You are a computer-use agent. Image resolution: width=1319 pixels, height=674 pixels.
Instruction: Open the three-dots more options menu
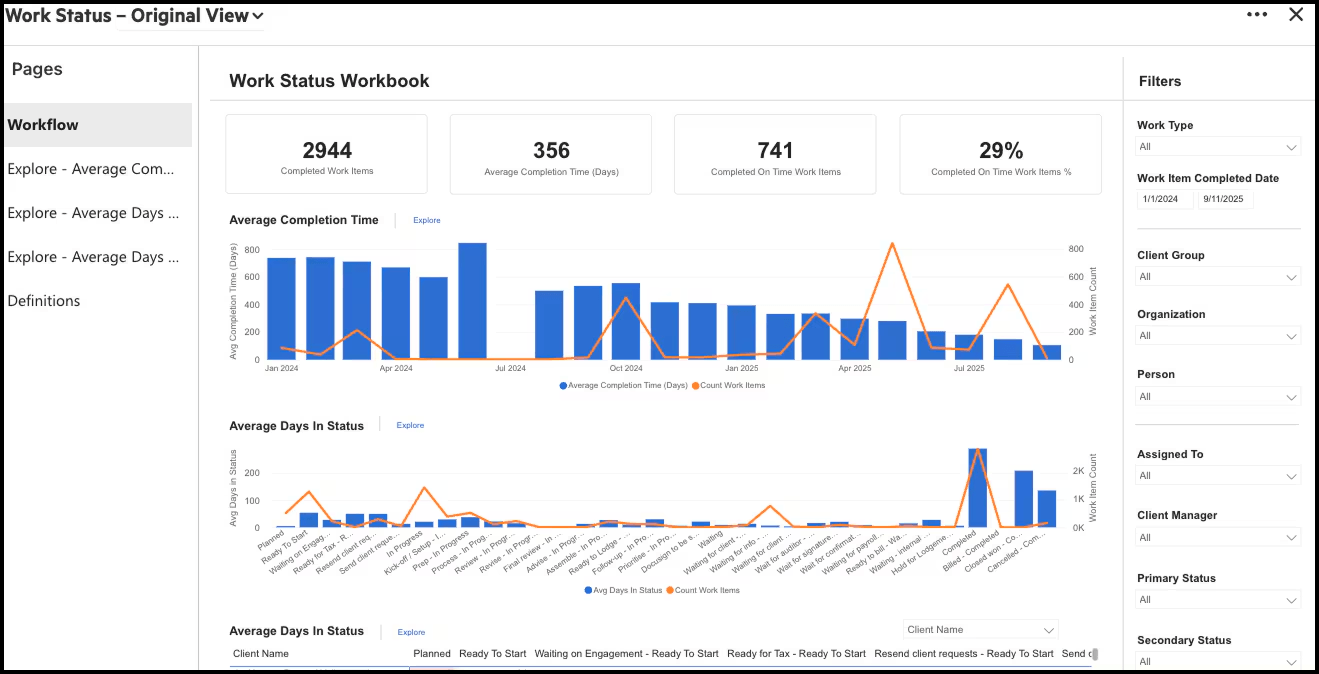click(x=1257, y=15)
